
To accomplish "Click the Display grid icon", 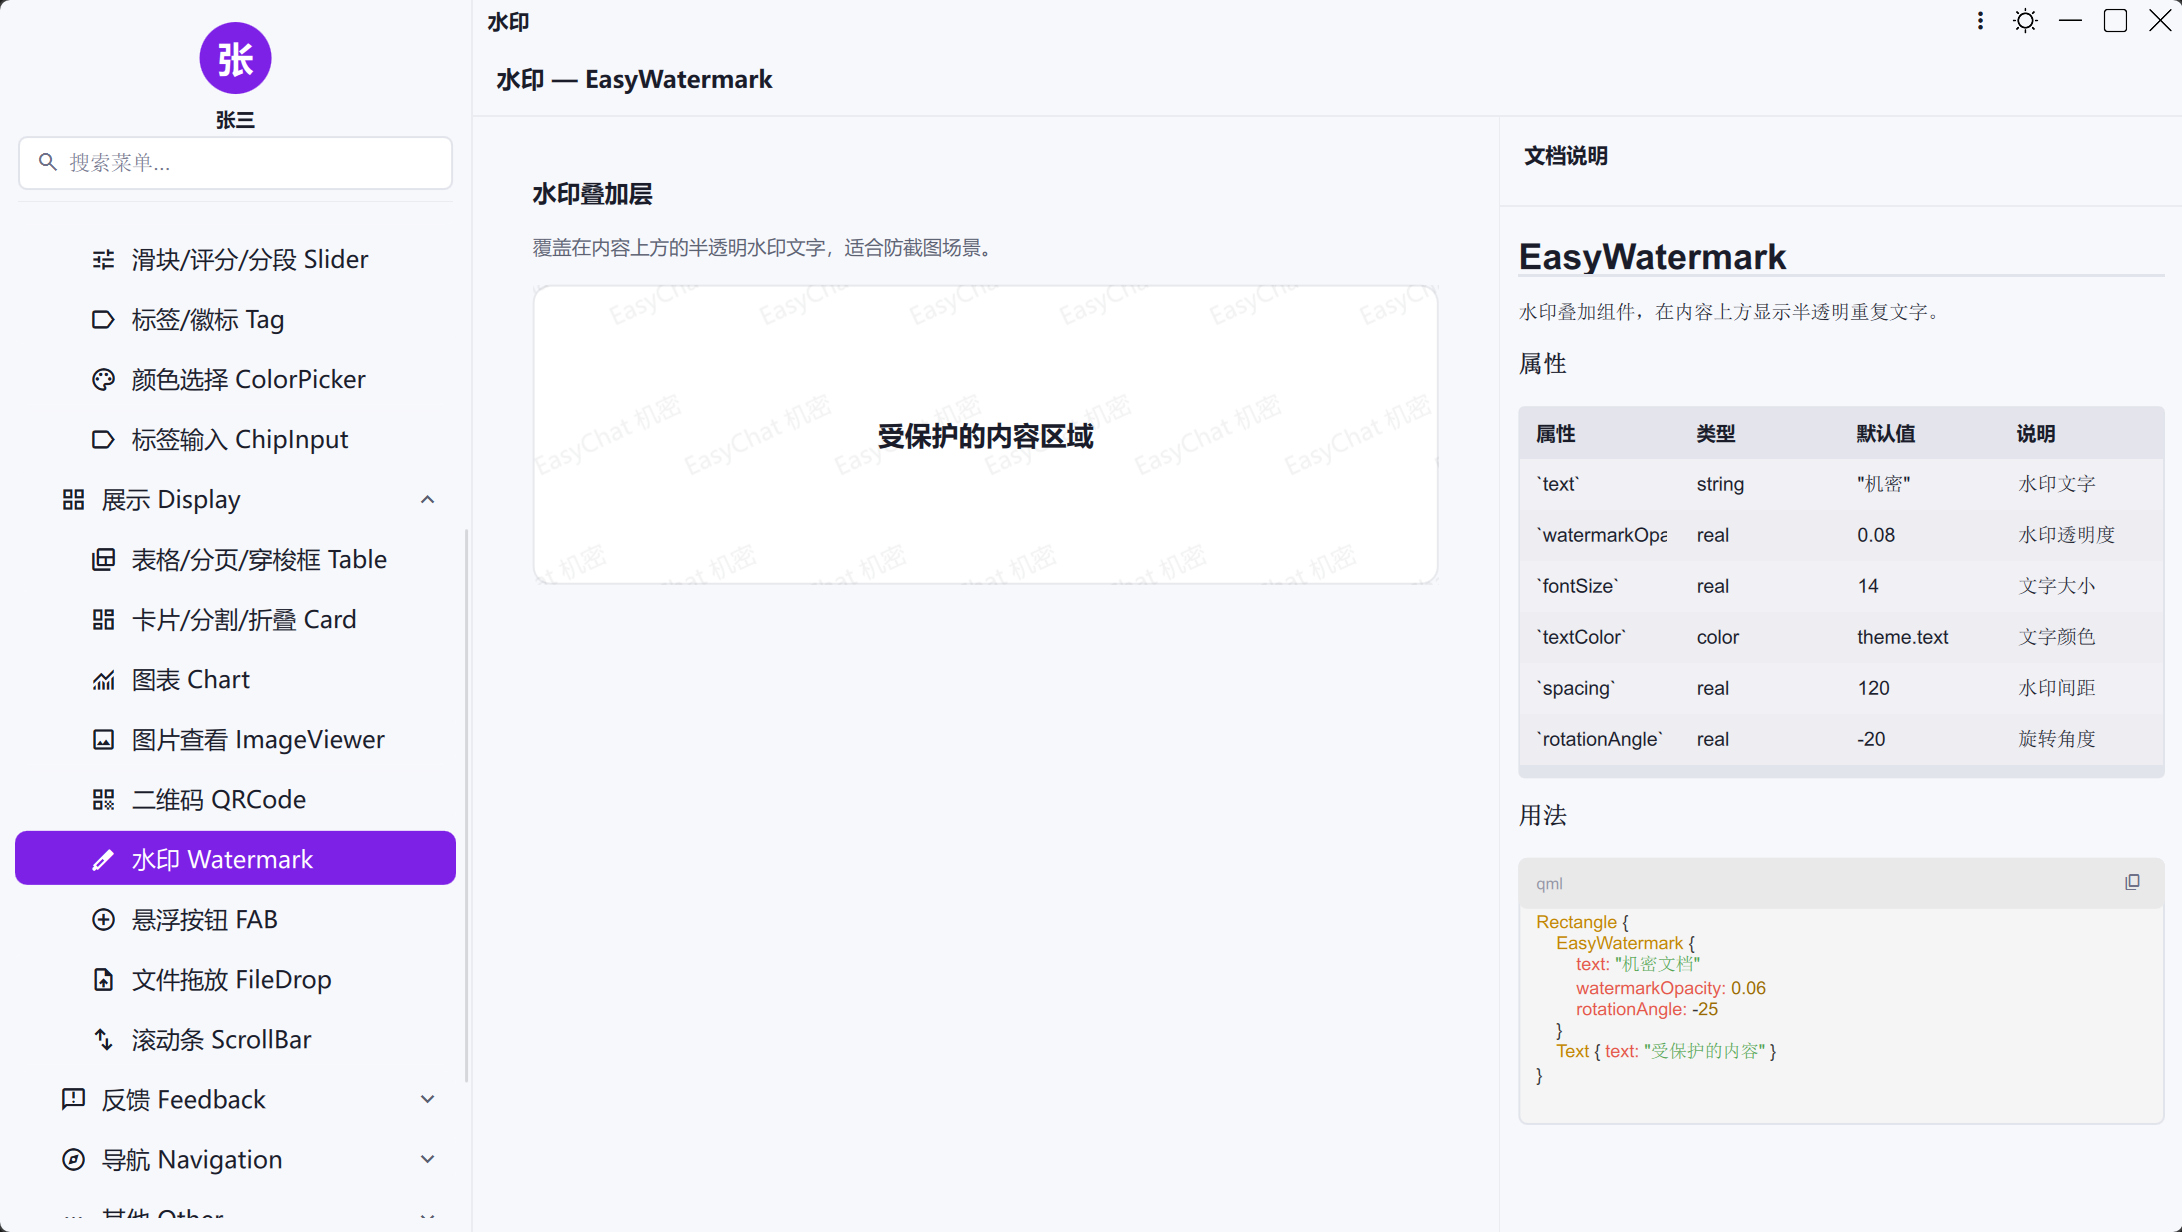I will click(73, 500).
